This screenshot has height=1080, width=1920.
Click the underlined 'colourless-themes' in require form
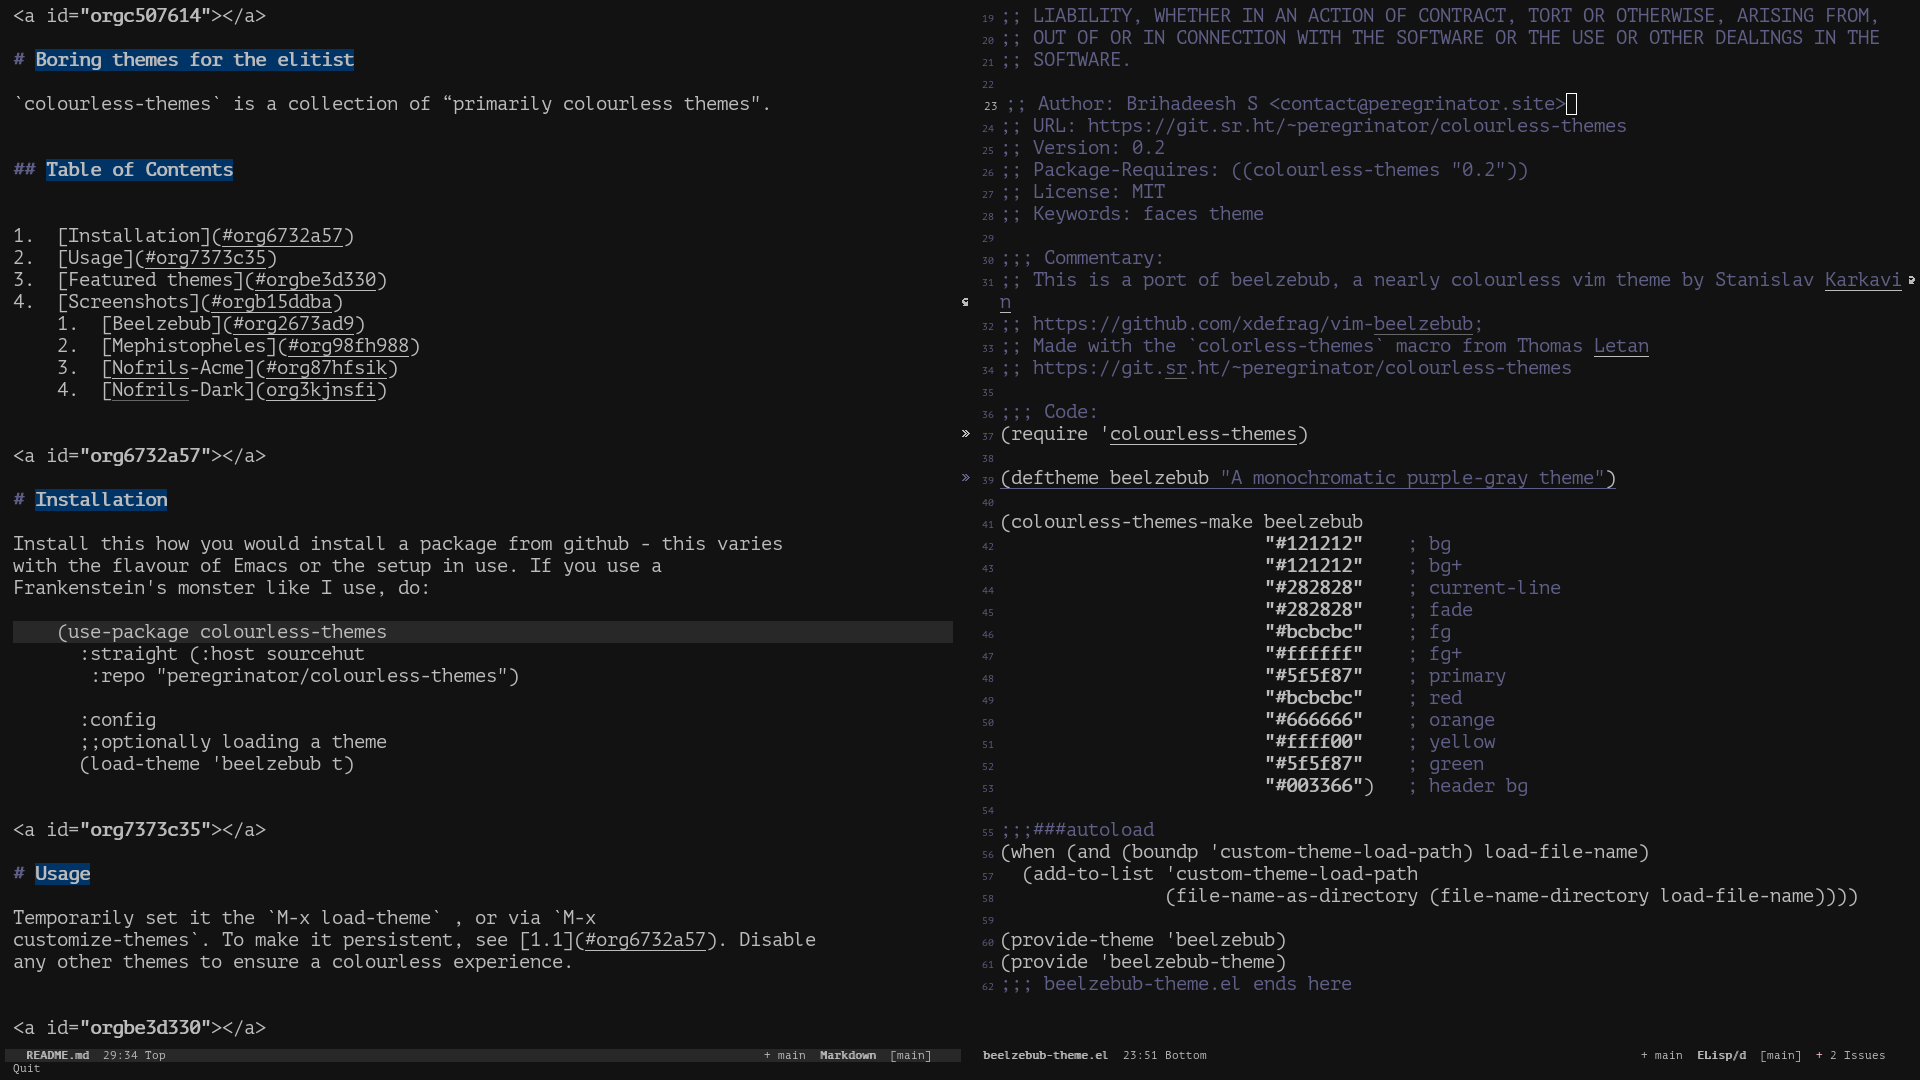click(1203, 434)
